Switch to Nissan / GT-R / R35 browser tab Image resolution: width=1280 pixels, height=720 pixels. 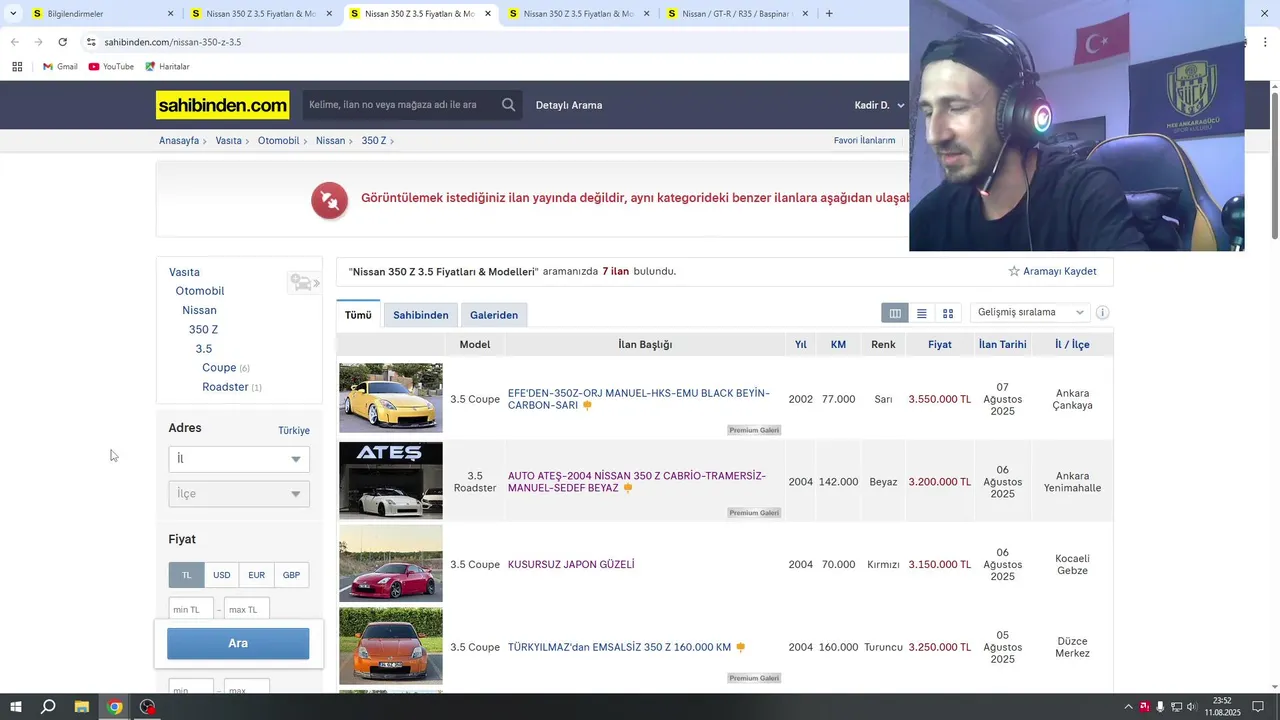coord(736,14)
